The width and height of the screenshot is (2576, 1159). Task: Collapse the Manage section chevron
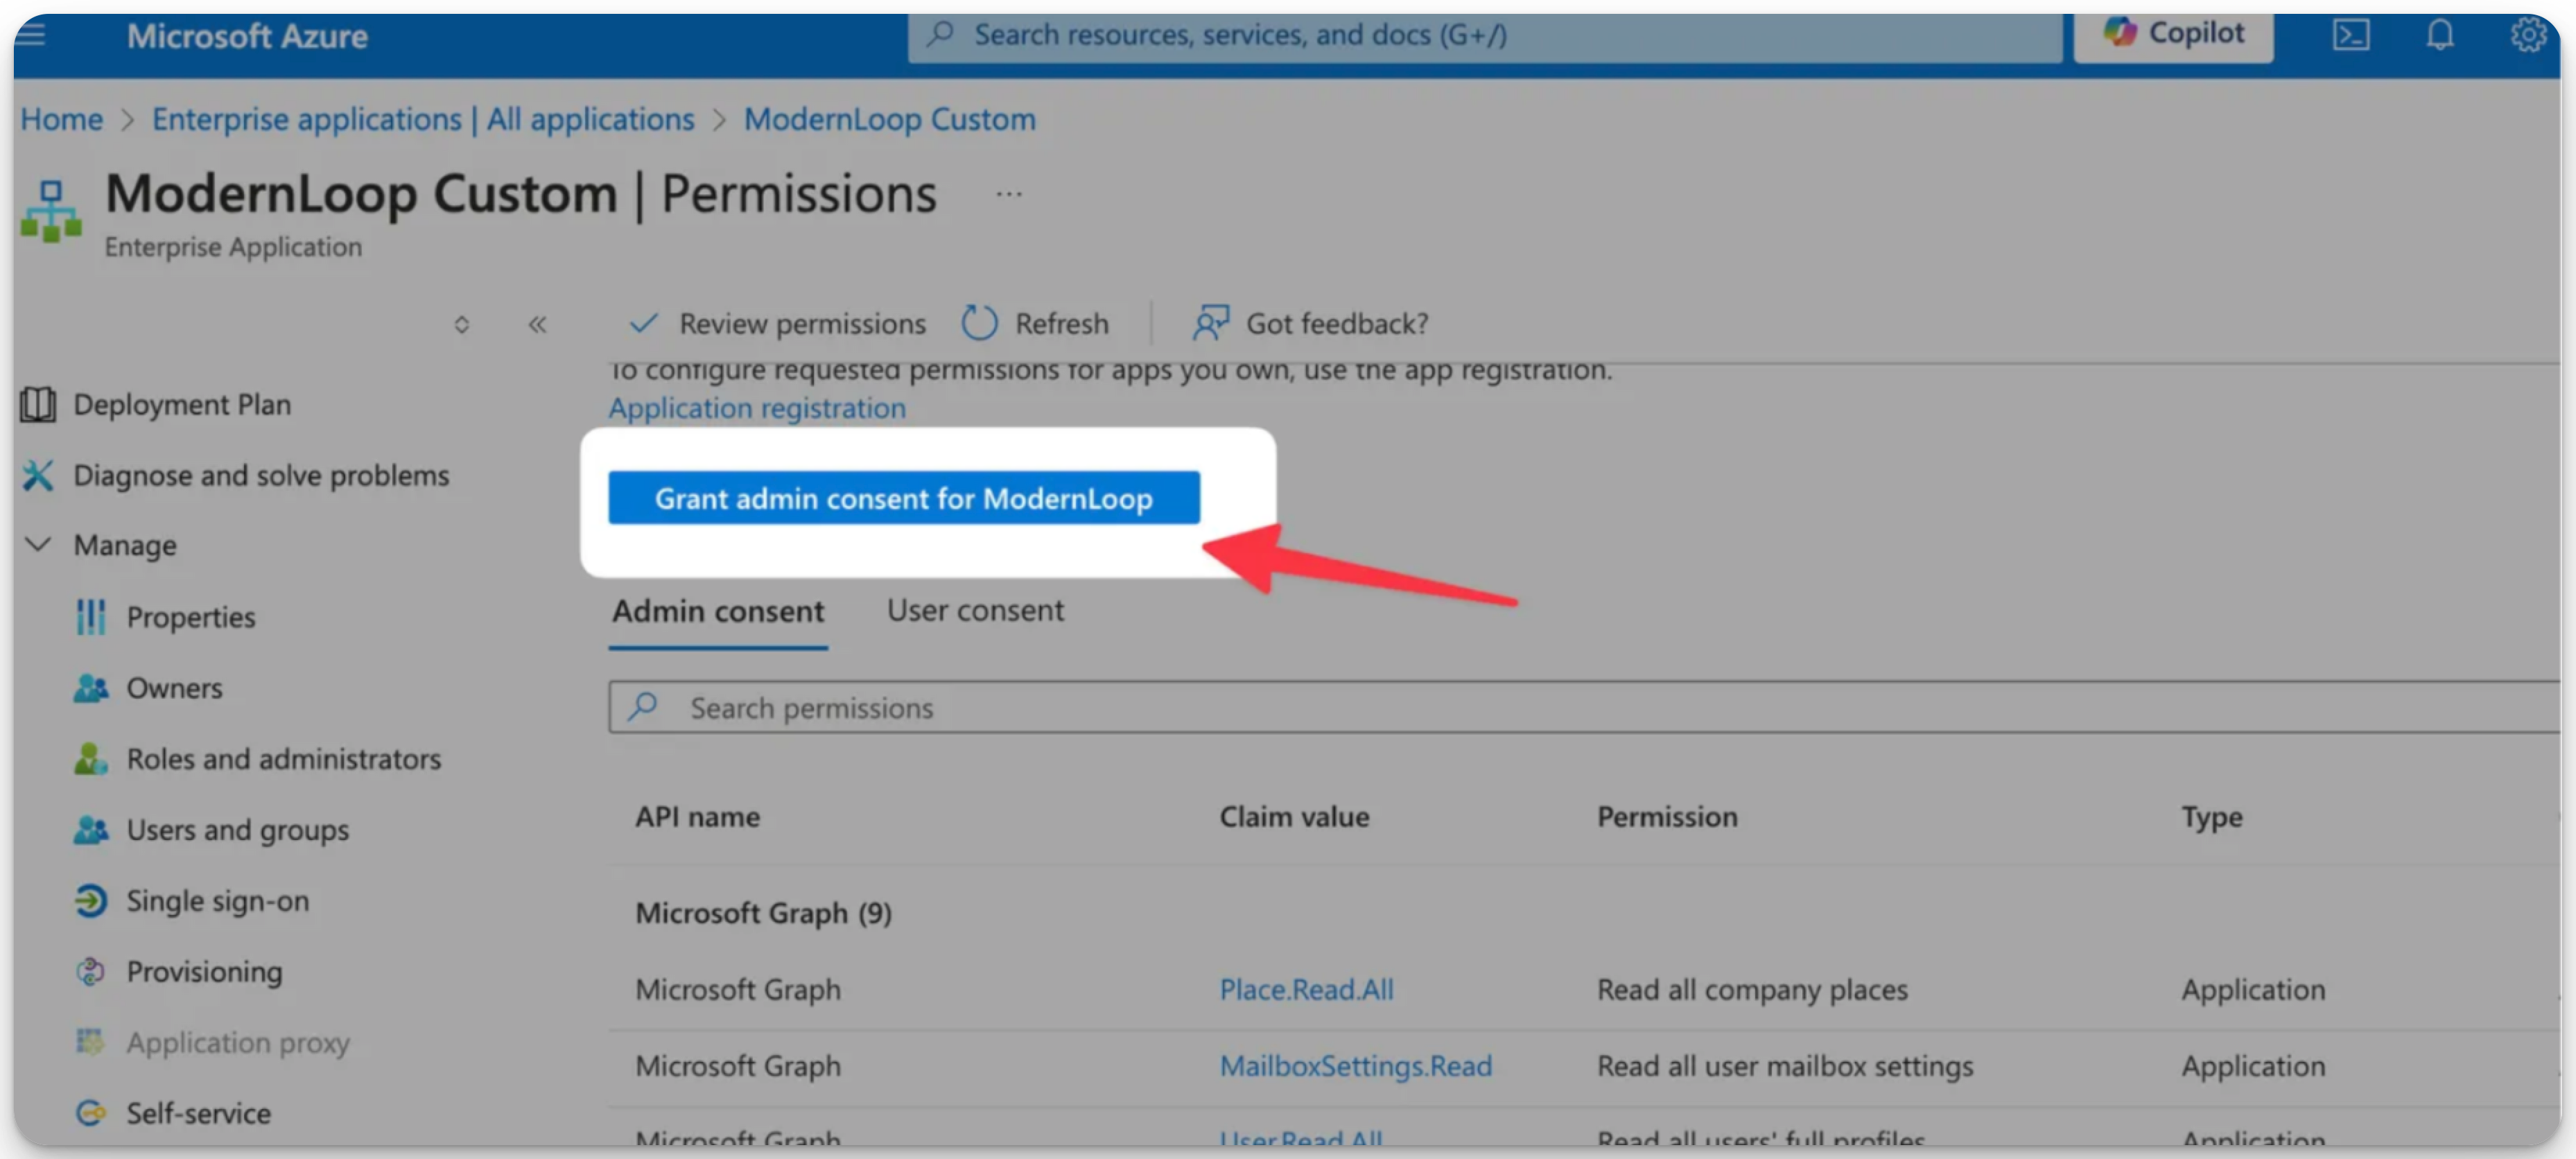pos(38,545)
